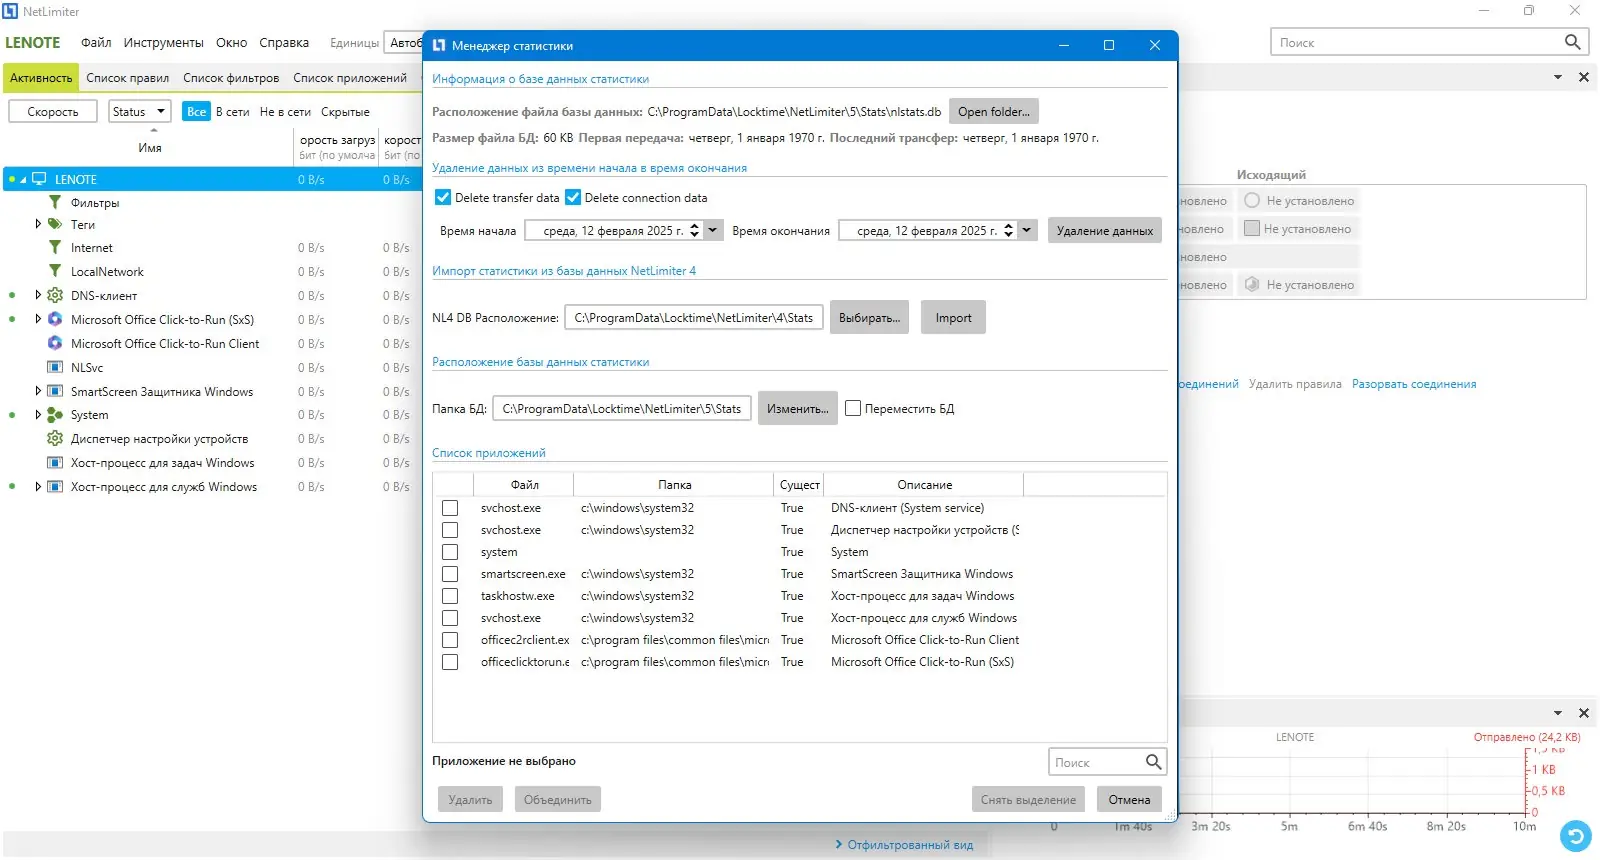Click the Описание column header
Screen dimensions: 1600x860
click(924, 485)
